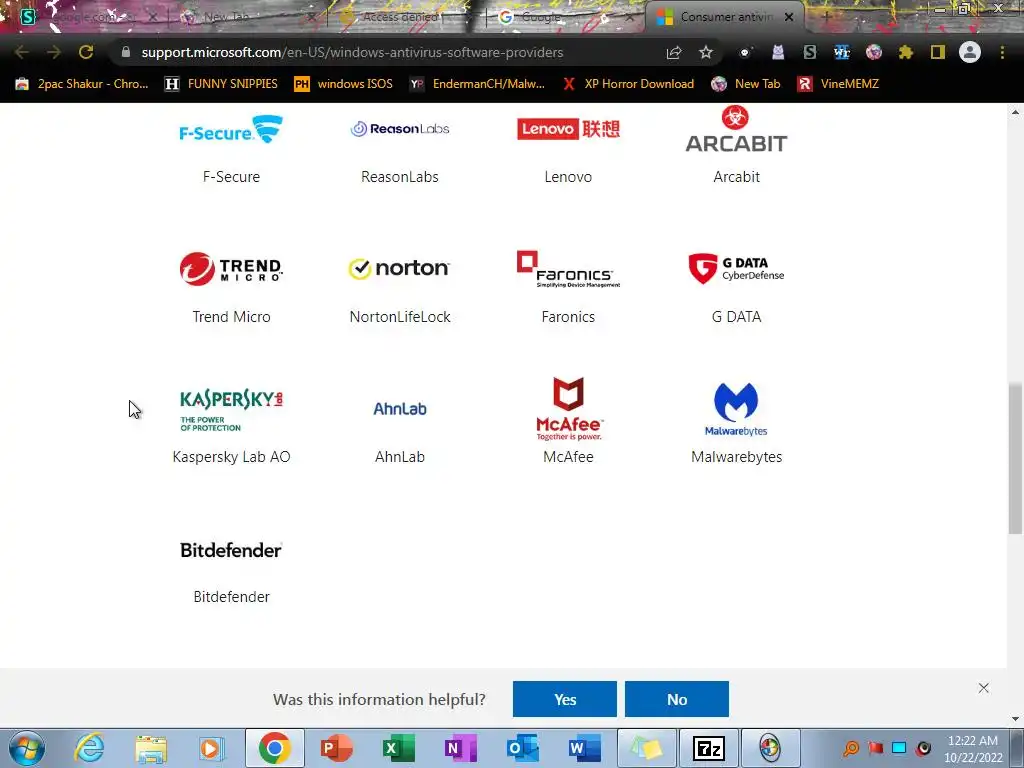Click the page vertical scrollbar thumb
Screen dimensions: 1024x768
(1015, 458)
